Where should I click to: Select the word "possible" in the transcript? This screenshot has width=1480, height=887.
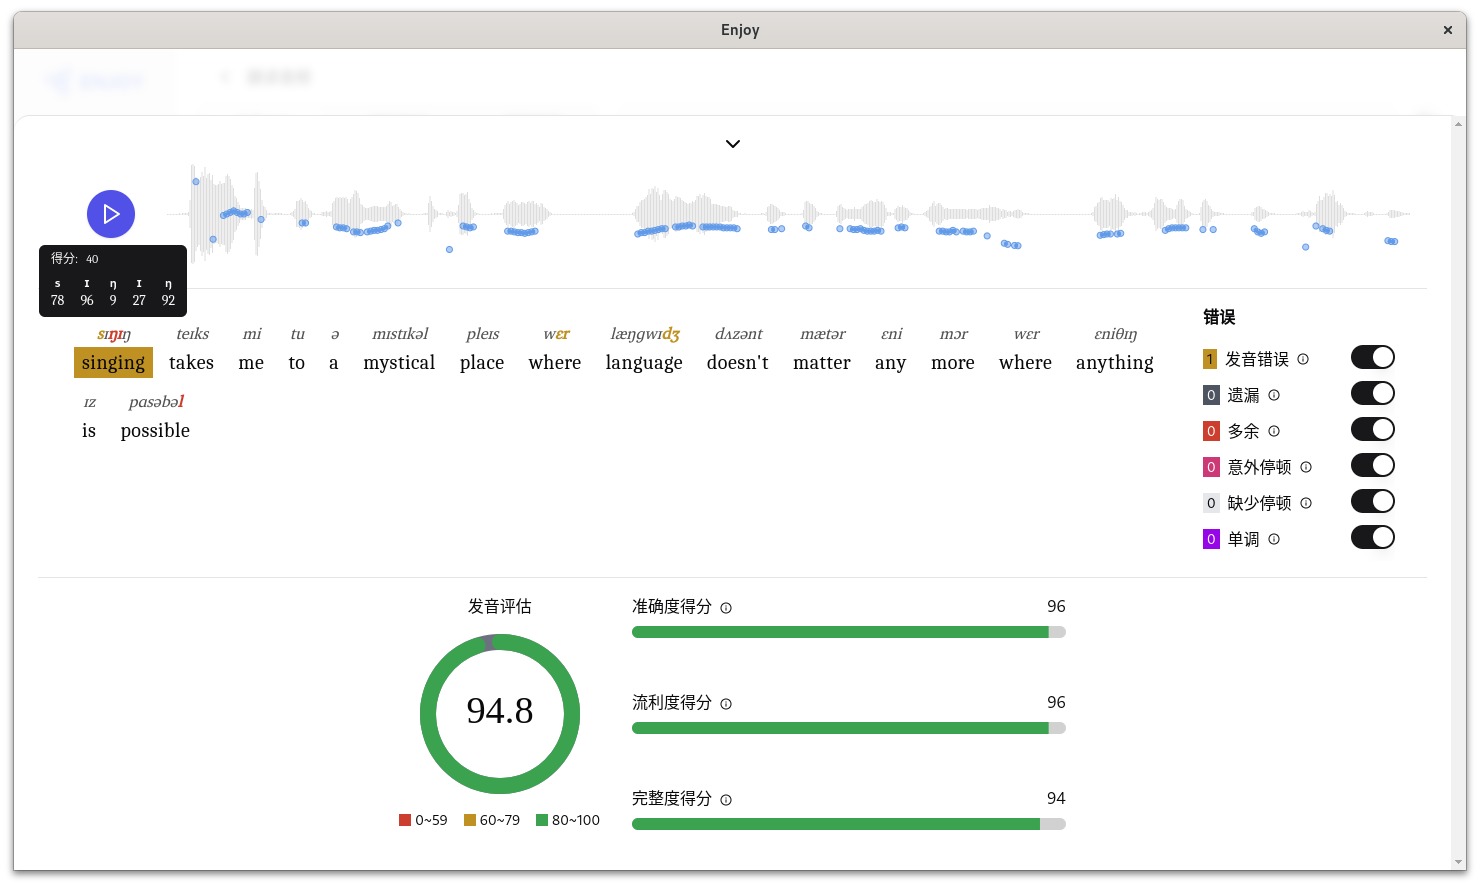(155, 430)
